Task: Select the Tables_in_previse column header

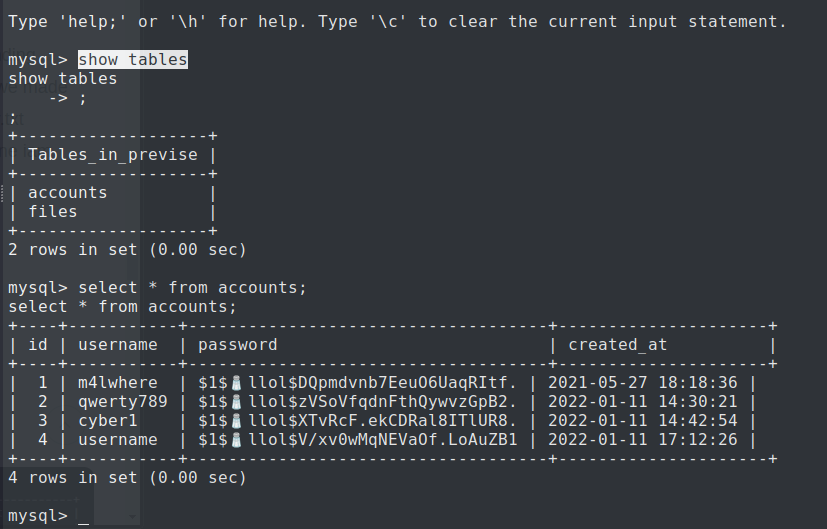Action: tap(112, 155)
